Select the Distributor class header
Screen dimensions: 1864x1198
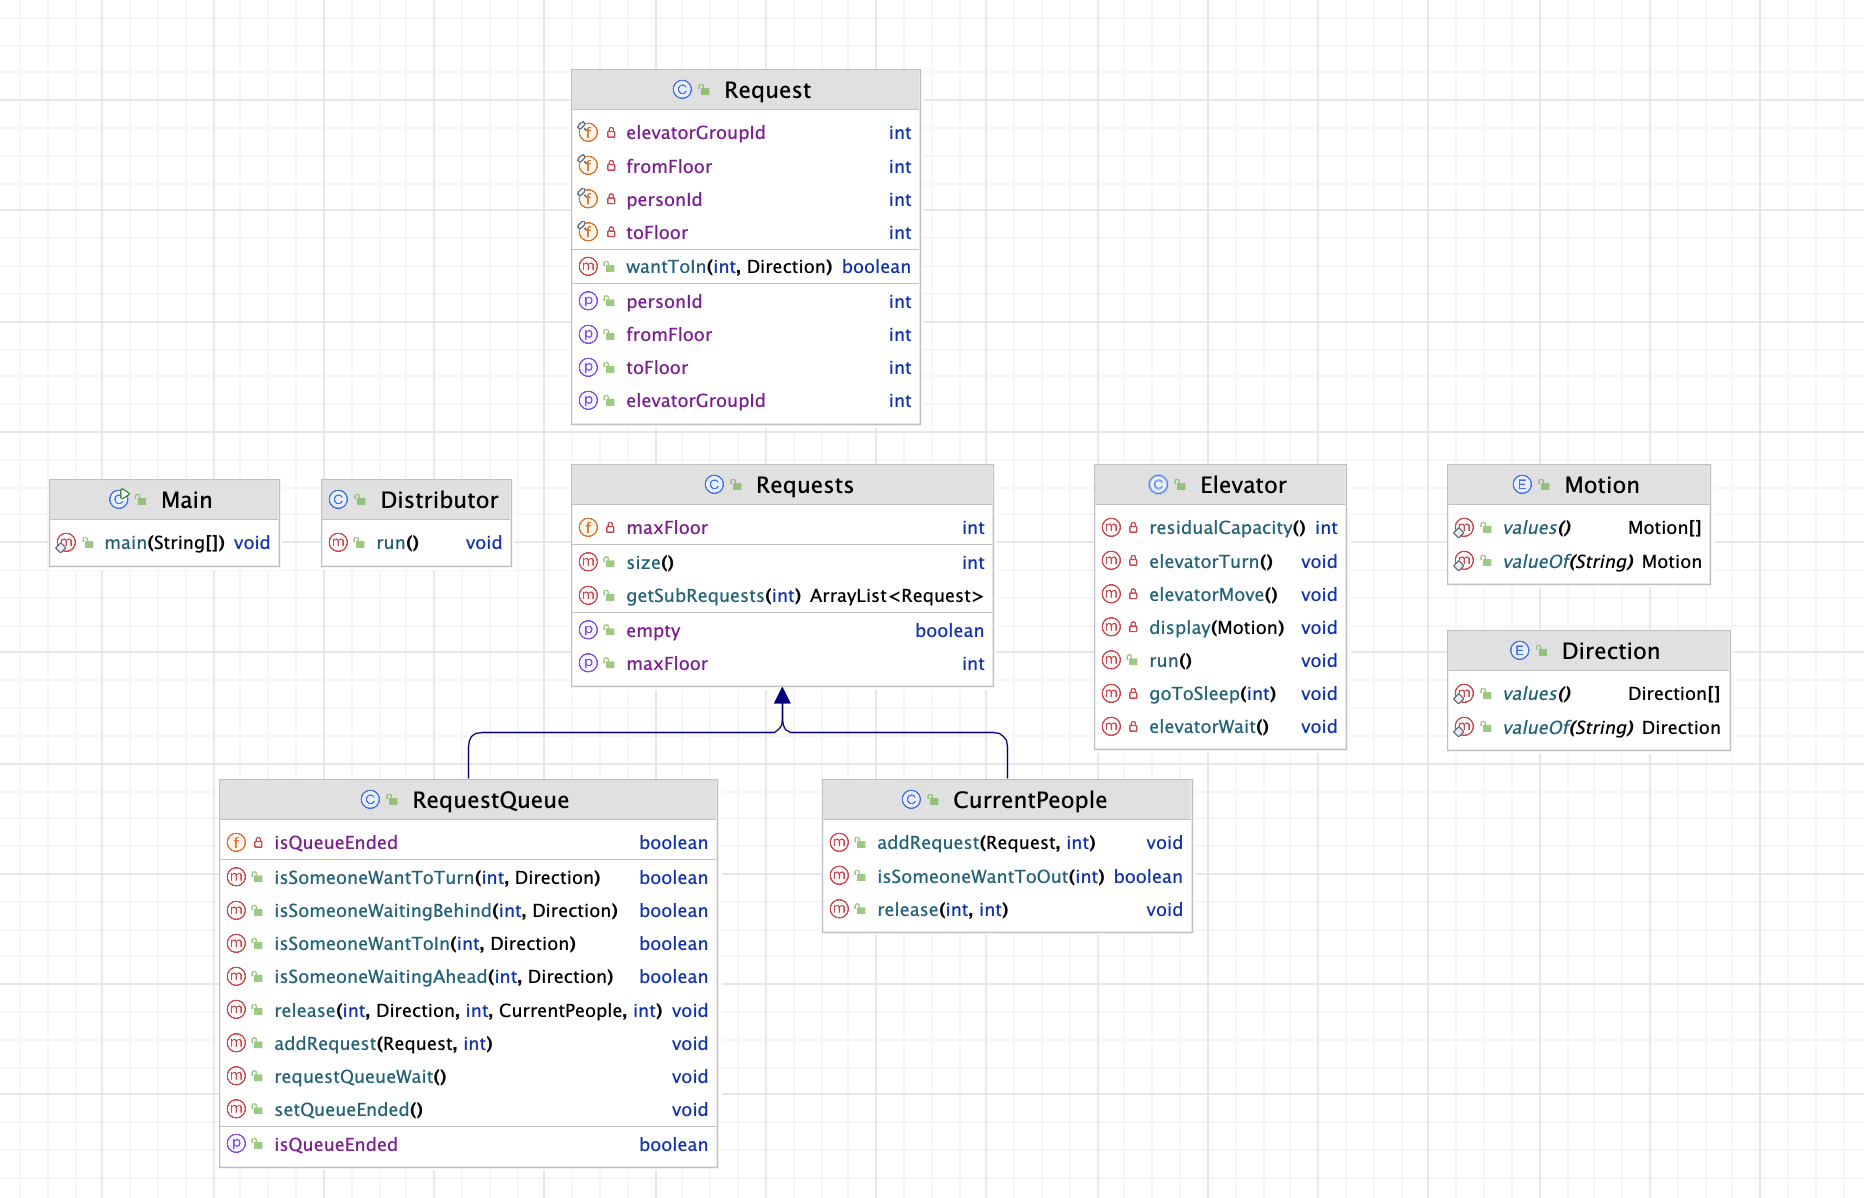click(416, 500)
